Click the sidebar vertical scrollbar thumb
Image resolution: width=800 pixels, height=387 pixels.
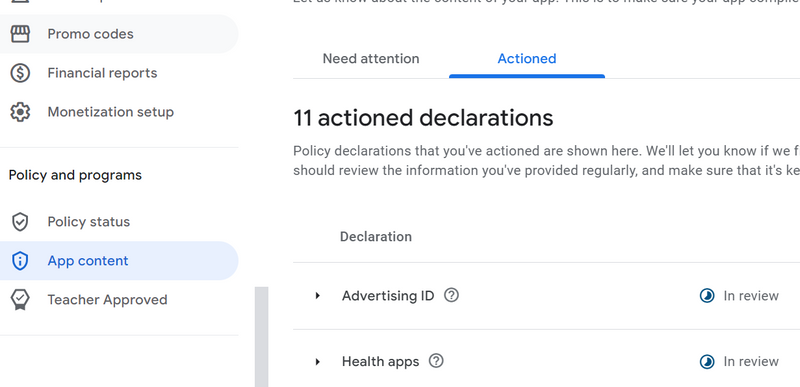262,337
